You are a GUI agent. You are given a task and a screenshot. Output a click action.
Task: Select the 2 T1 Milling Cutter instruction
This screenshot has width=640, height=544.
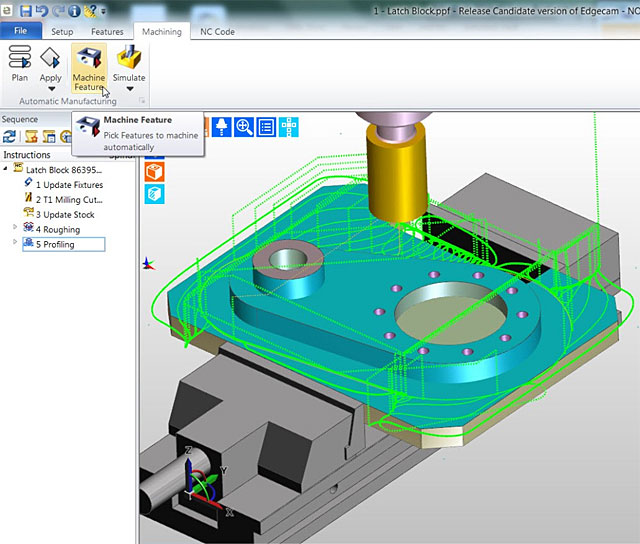69,200
